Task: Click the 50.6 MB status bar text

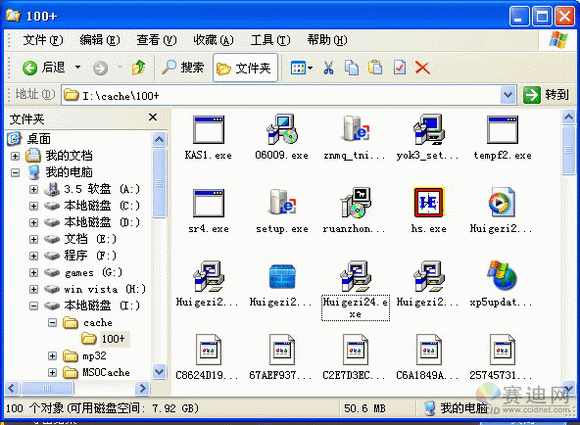Action: (365, 408)
